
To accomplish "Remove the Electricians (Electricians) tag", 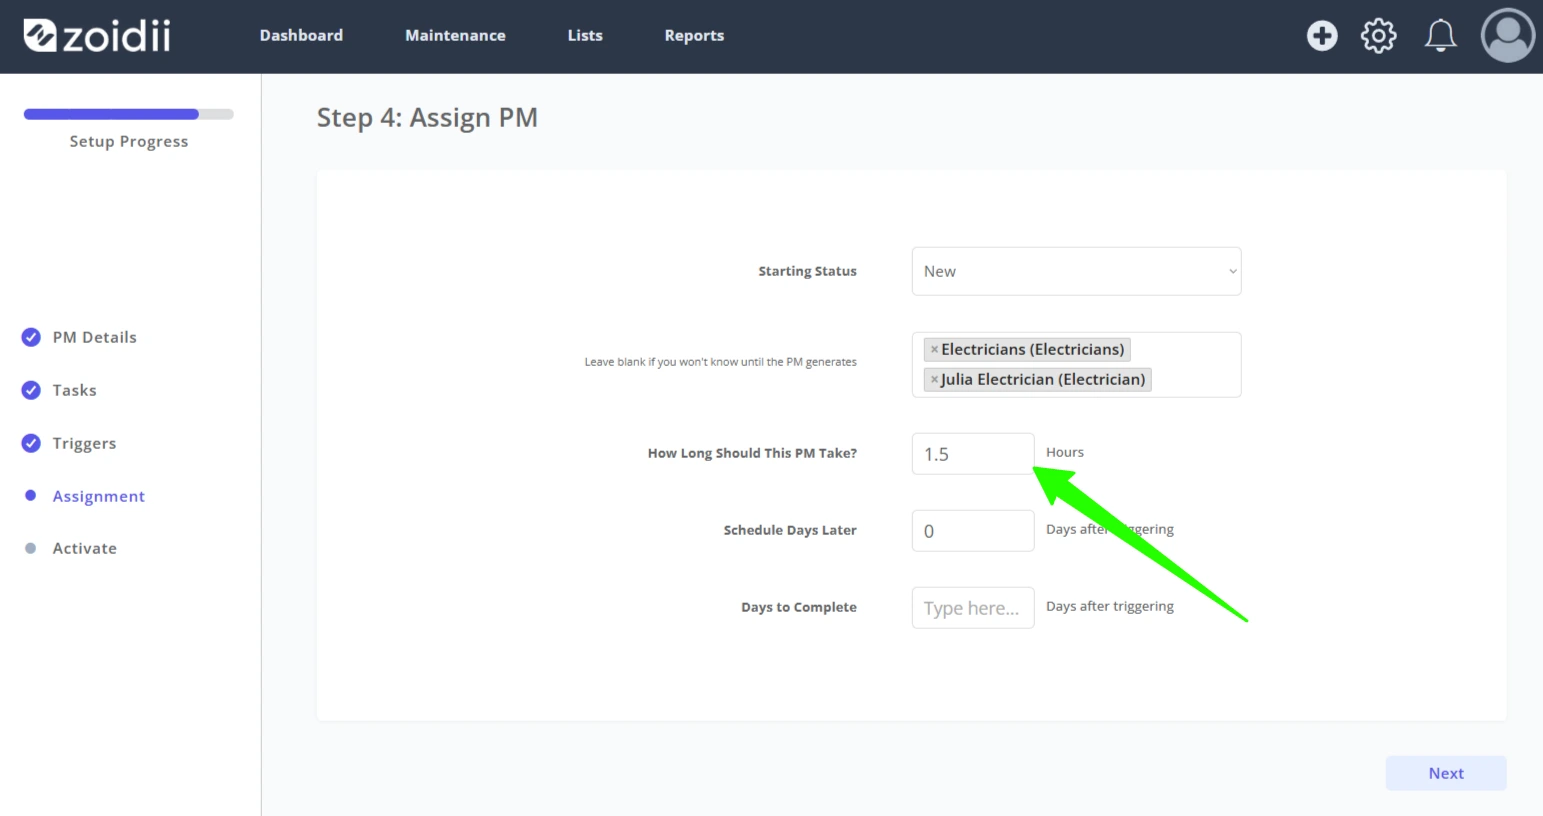I will [x=934, y=350].
